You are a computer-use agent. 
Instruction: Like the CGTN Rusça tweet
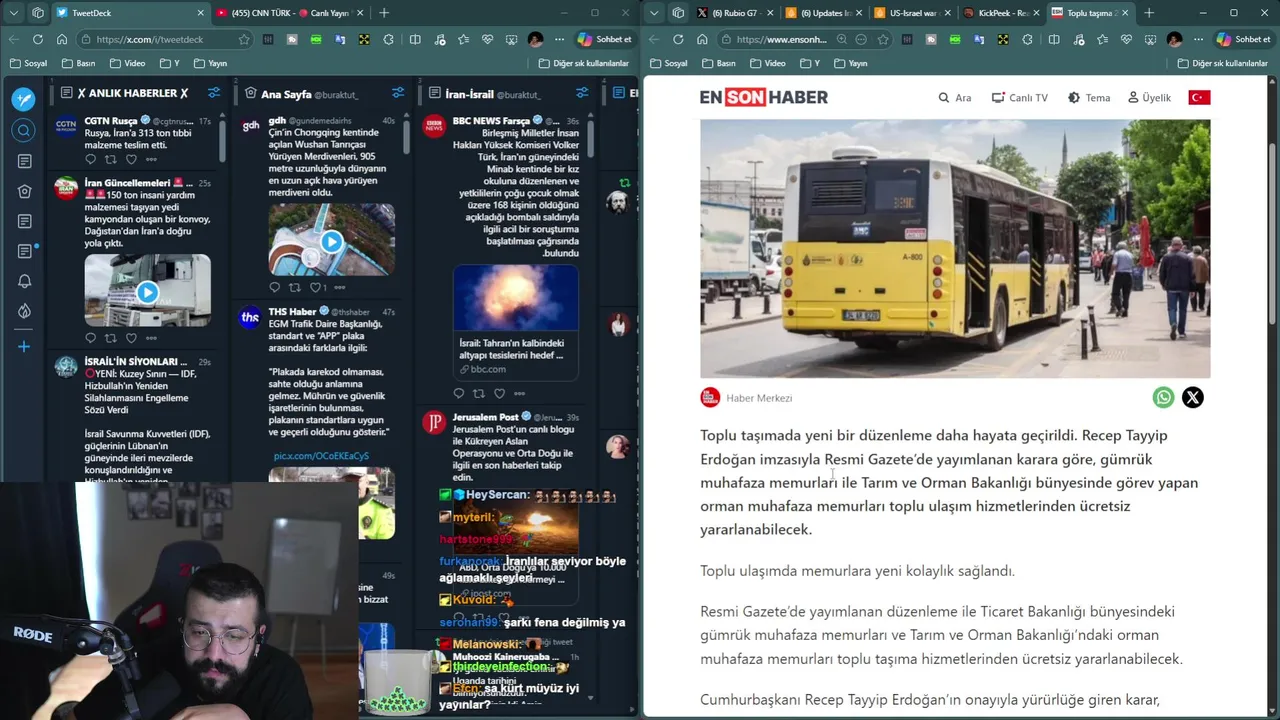[x=131, y=159]
